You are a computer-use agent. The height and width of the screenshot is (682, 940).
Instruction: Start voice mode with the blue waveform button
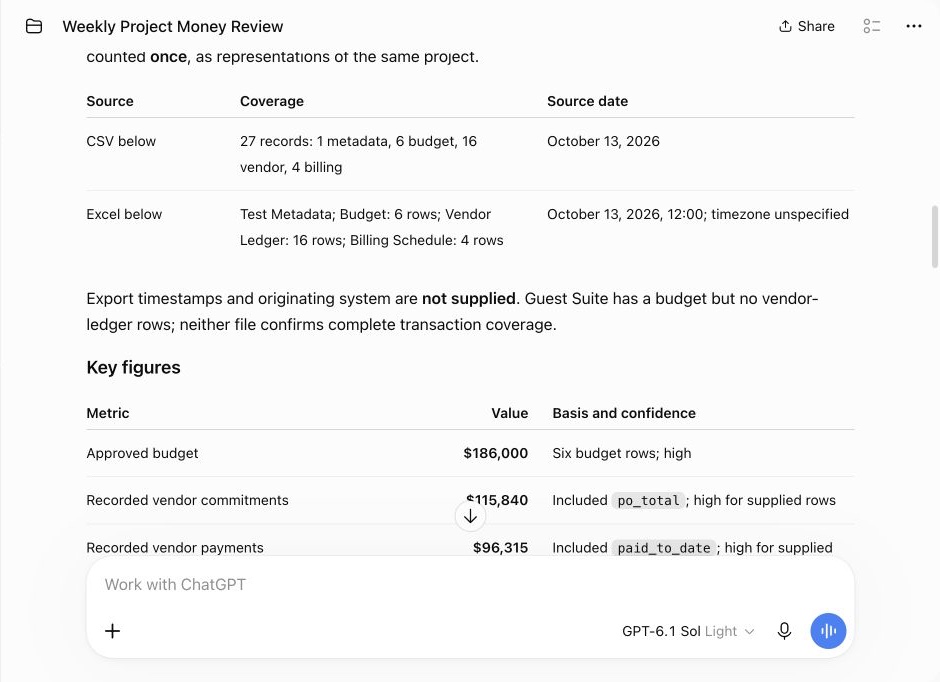click(828, 631)
